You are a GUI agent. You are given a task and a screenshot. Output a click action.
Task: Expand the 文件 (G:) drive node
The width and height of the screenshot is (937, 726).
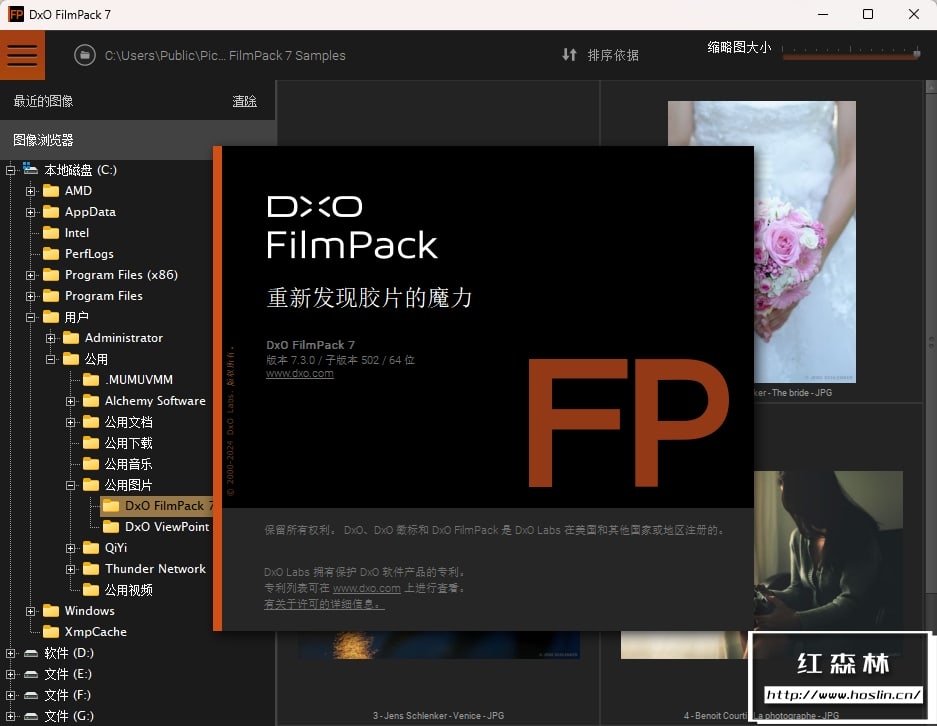(10, 716)
